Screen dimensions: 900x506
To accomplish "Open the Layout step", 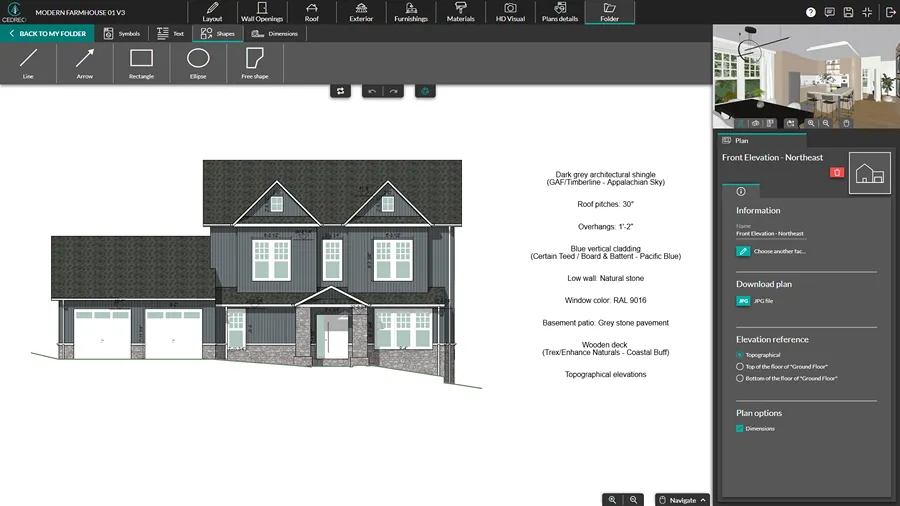I will tap(212, 12).
